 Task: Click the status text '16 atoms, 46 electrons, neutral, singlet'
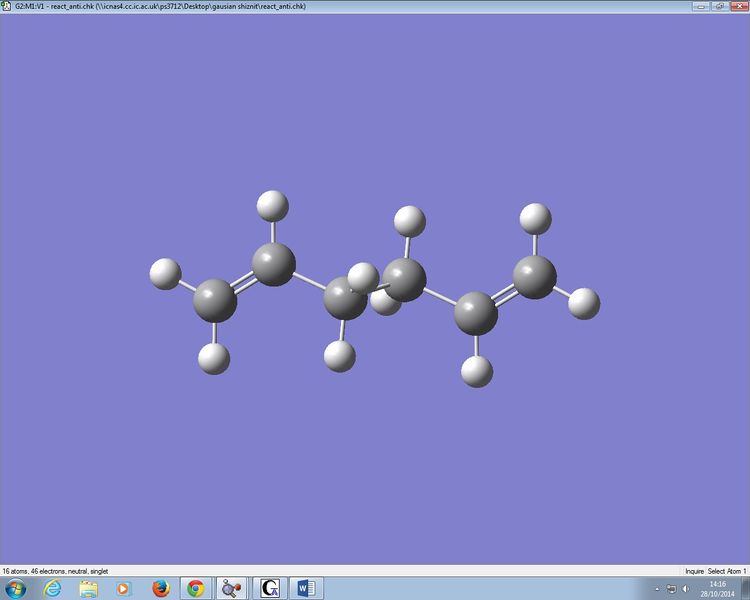55,571
